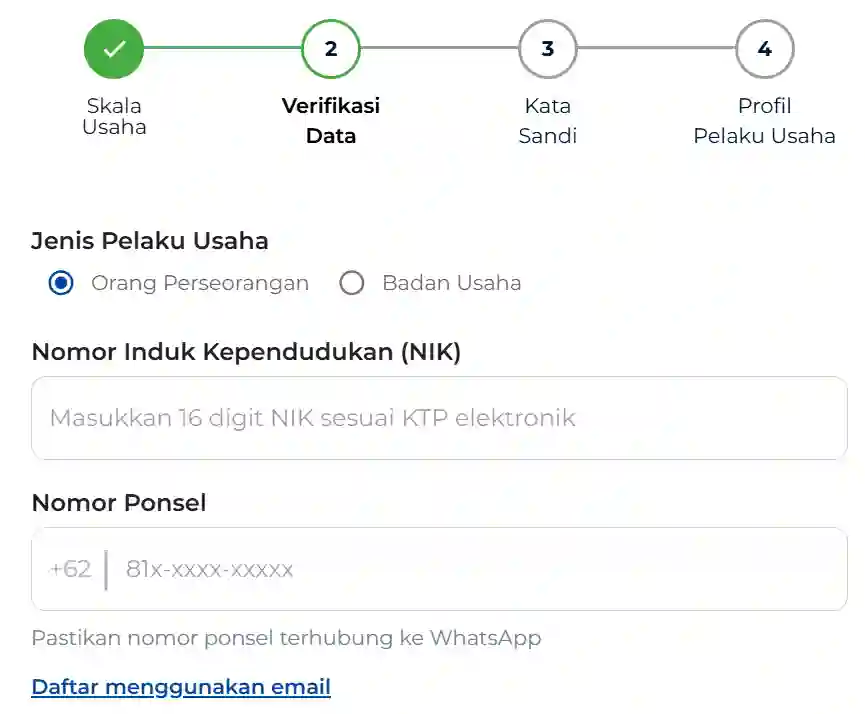Jump to step 3 circle
Viewport: 865px width, 714px height.
(x=547, y=48)
